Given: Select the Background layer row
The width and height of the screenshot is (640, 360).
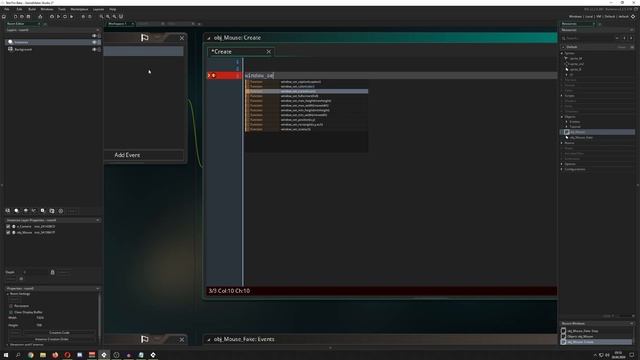Looking at the screenshot, I should pyautogui.click(x=53, y=49).
